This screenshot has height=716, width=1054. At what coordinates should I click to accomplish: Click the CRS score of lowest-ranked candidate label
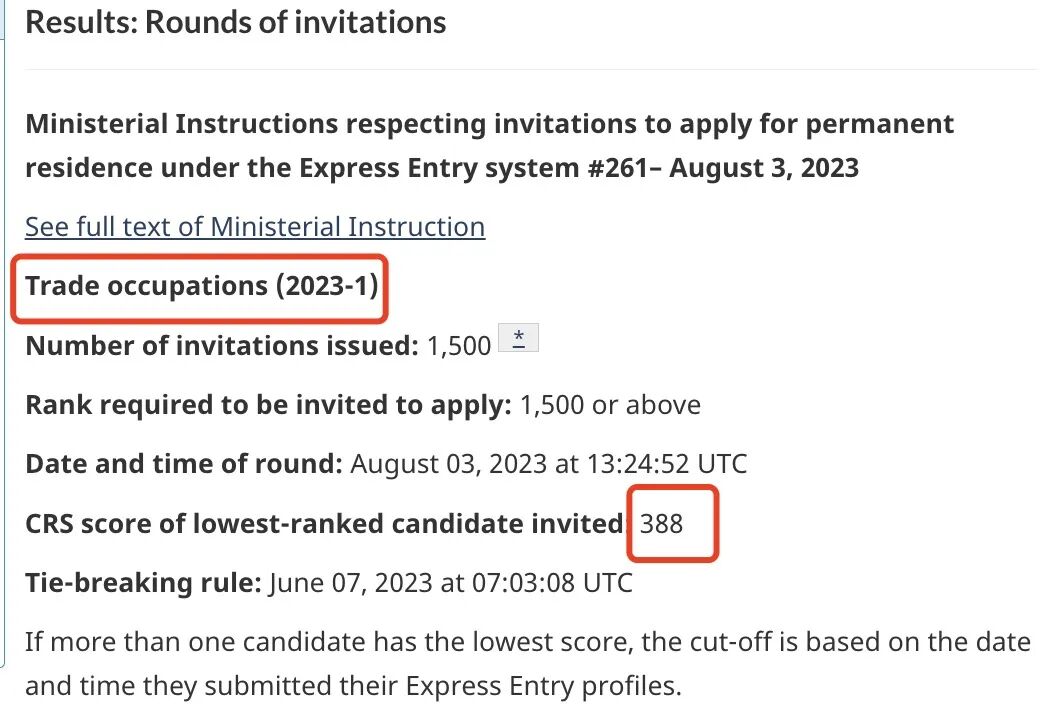(x=326, y=524)
